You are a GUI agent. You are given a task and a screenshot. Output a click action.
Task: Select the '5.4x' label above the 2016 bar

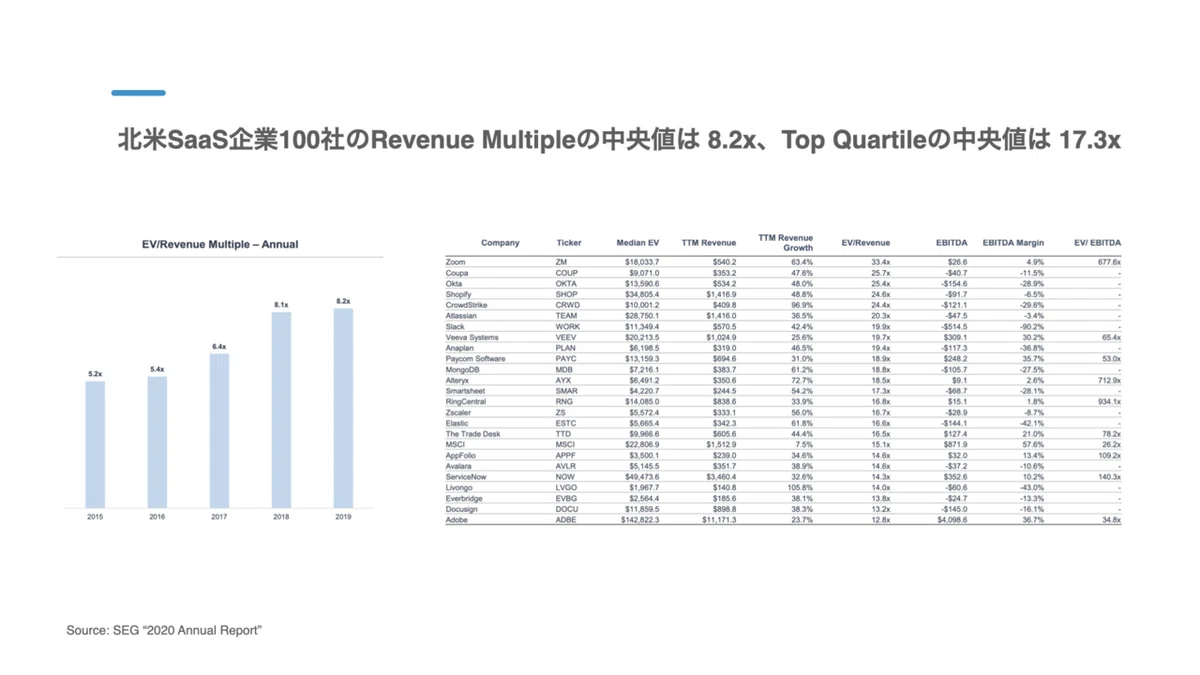click(x=157, y=369)
